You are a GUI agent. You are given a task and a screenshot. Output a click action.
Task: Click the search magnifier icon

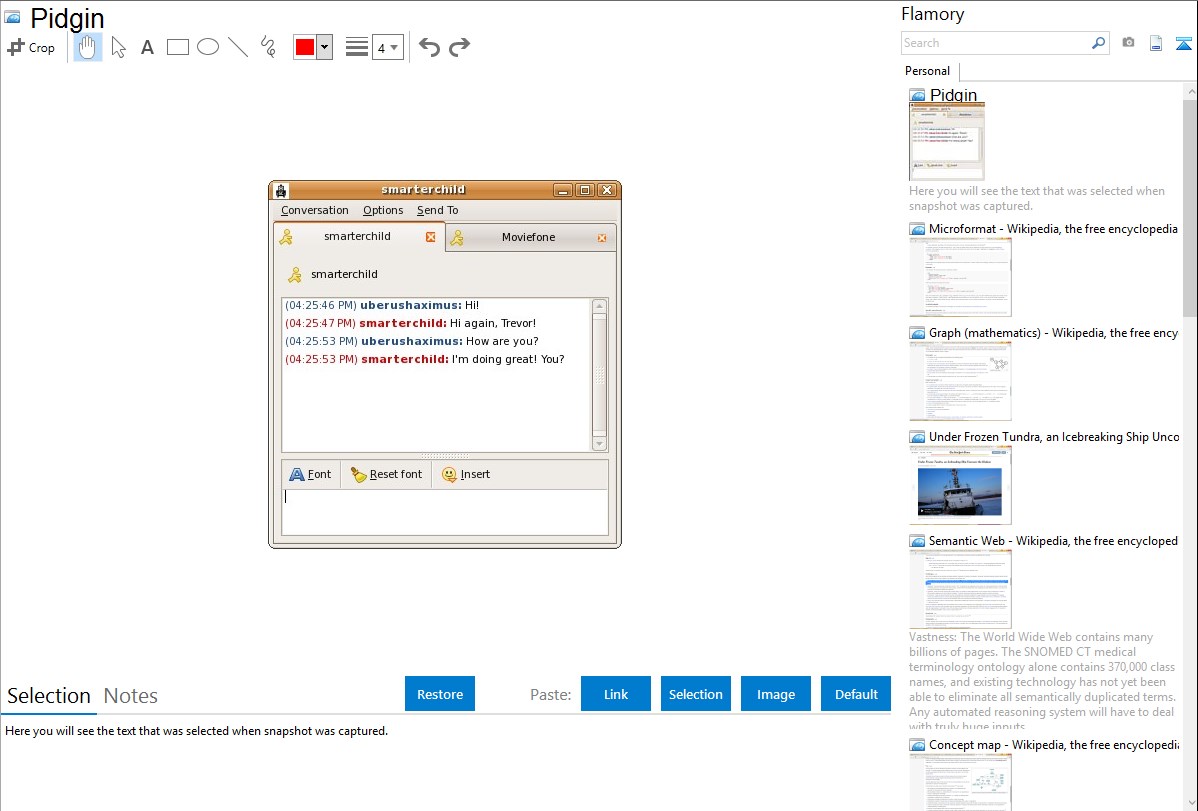point(1099,43)
